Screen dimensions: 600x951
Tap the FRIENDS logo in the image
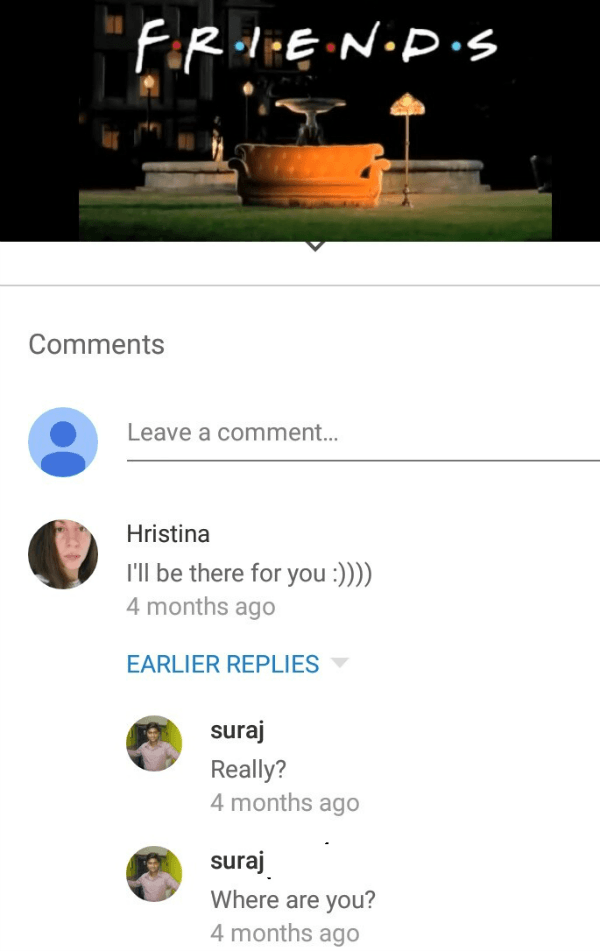316,45
